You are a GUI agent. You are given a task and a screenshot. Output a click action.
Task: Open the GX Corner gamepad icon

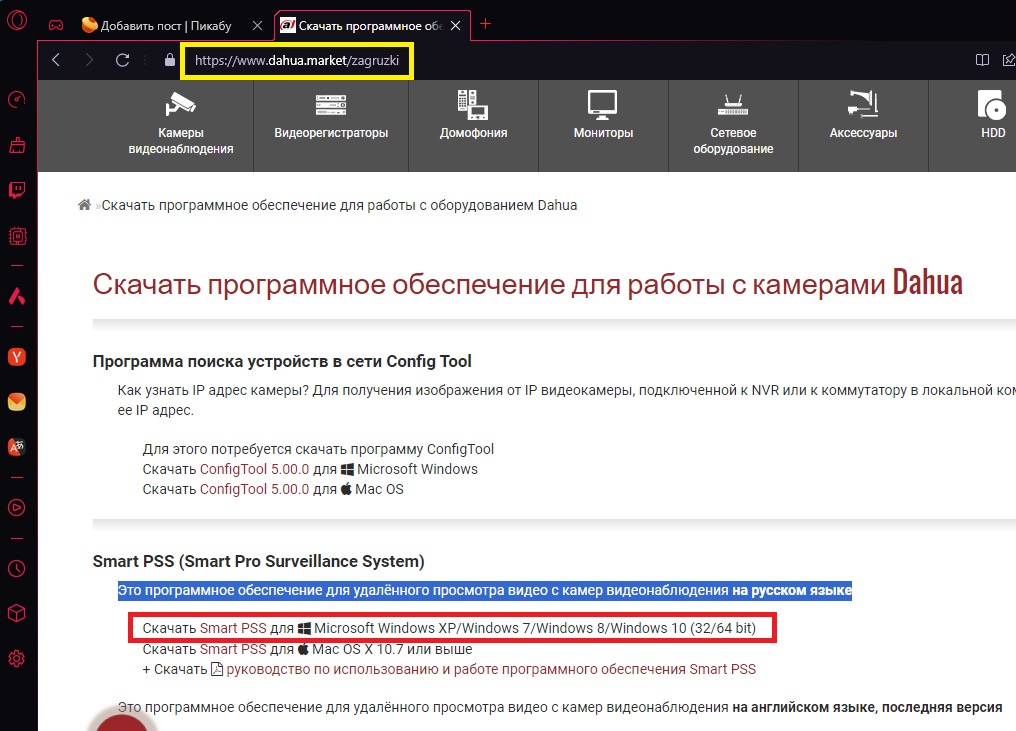click(x=56, y=25)
